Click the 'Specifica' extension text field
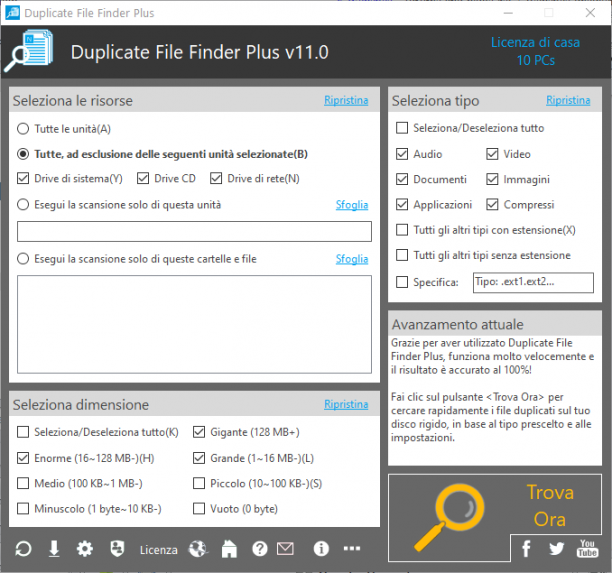The width and height of the screenshot is (612, 573). coord(533,282)
